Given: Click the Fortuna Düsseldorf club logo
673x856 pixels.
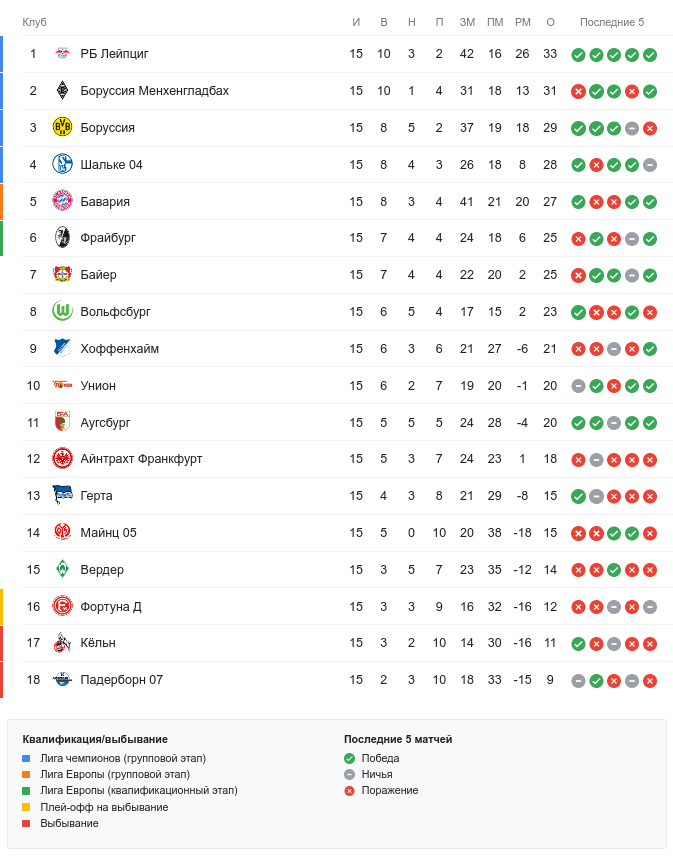Looking at the screenshot, I should [63, 607].
